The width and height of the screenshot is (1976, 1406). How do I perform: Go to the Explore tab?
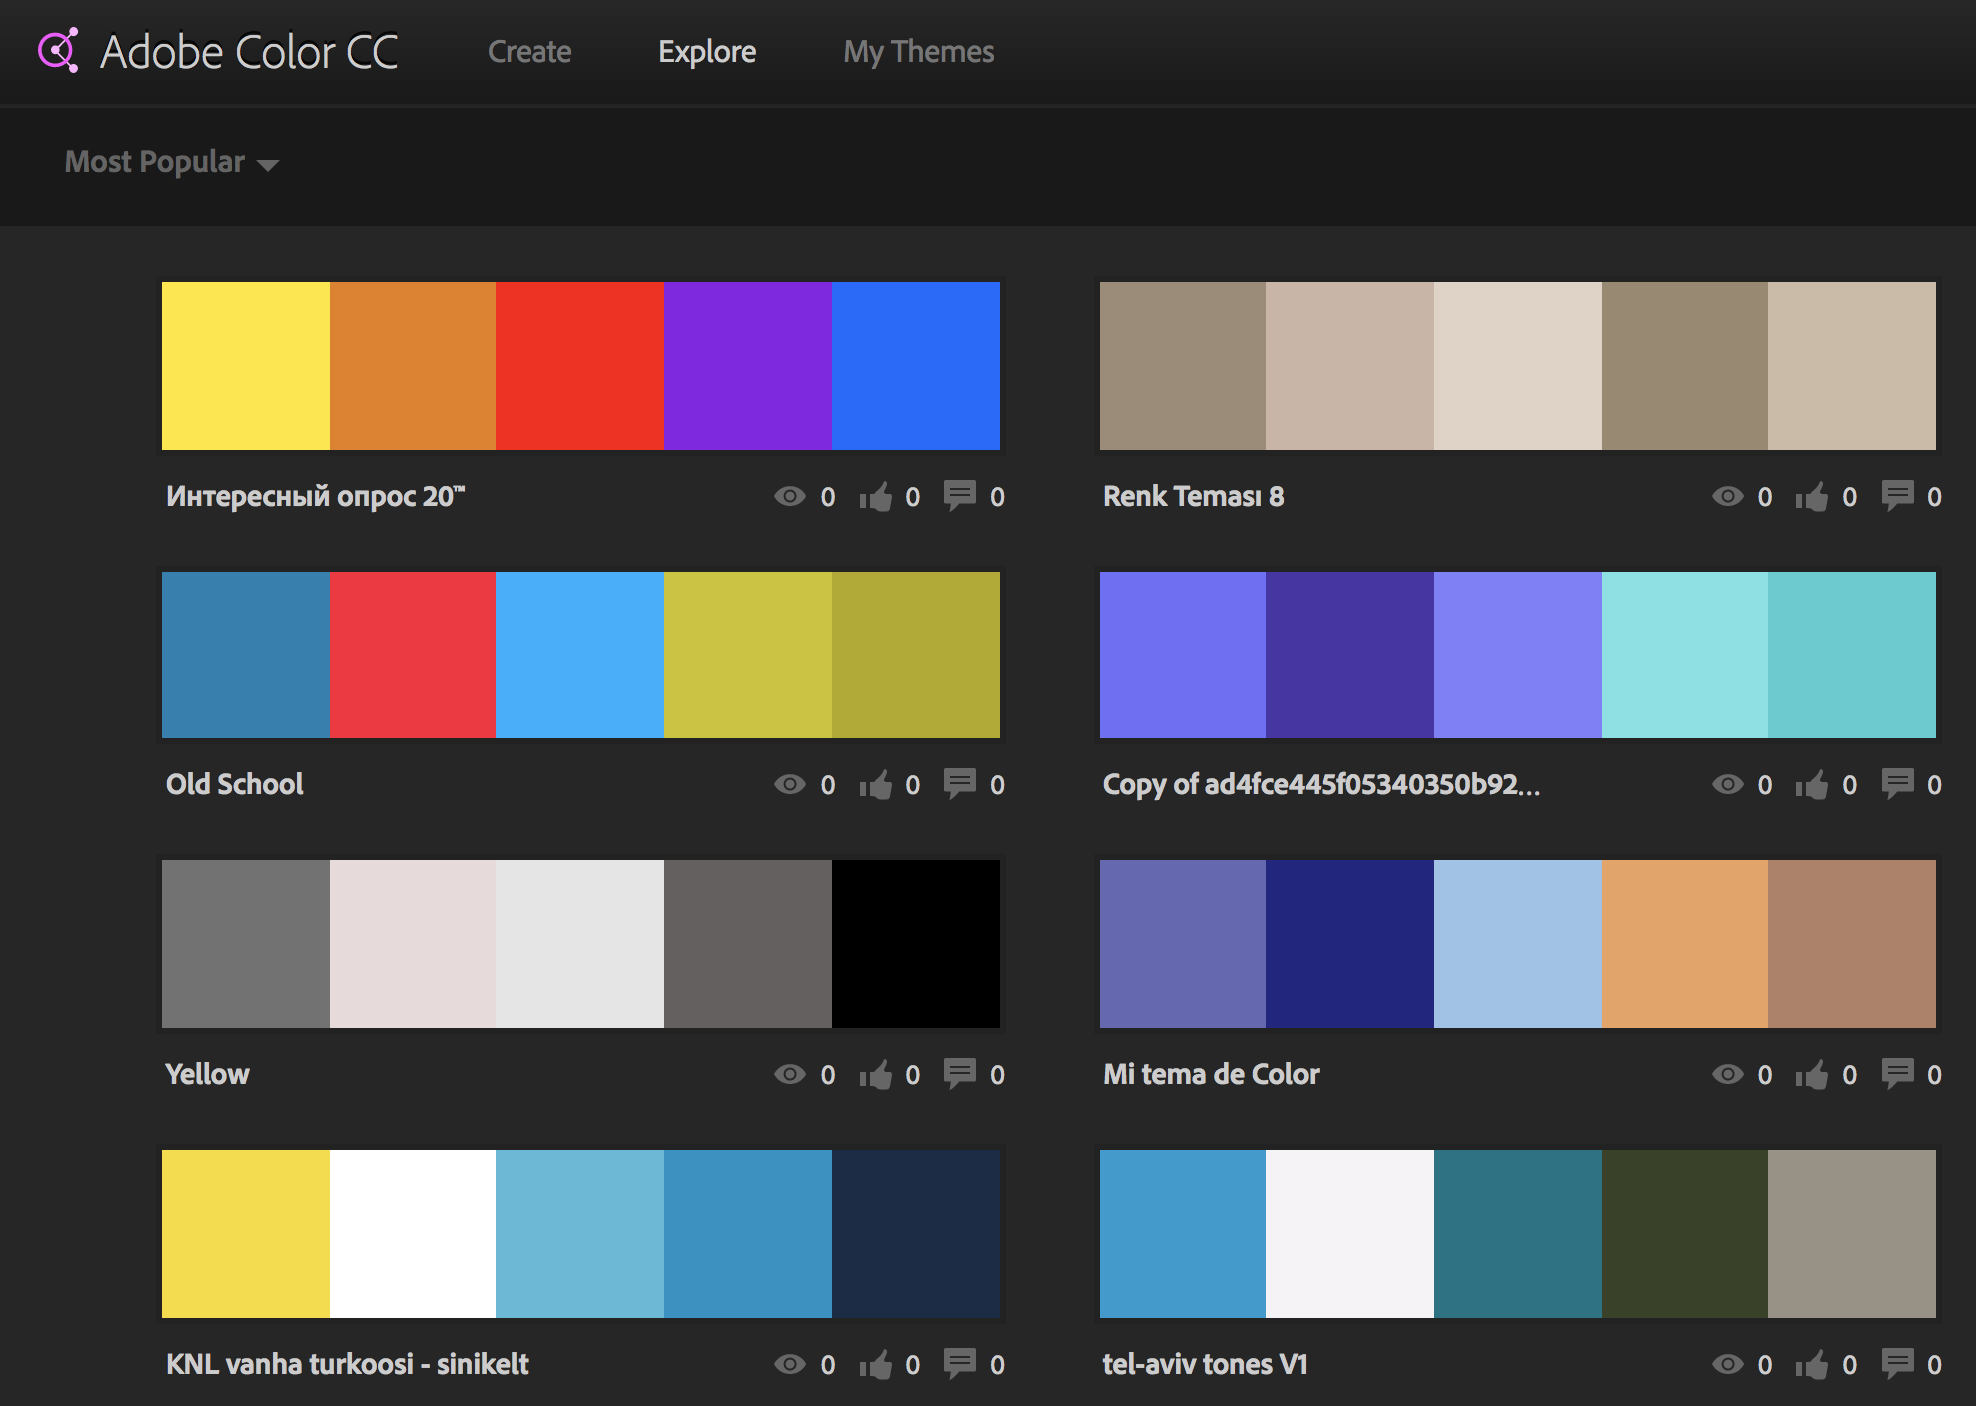[x=707, y=52]
